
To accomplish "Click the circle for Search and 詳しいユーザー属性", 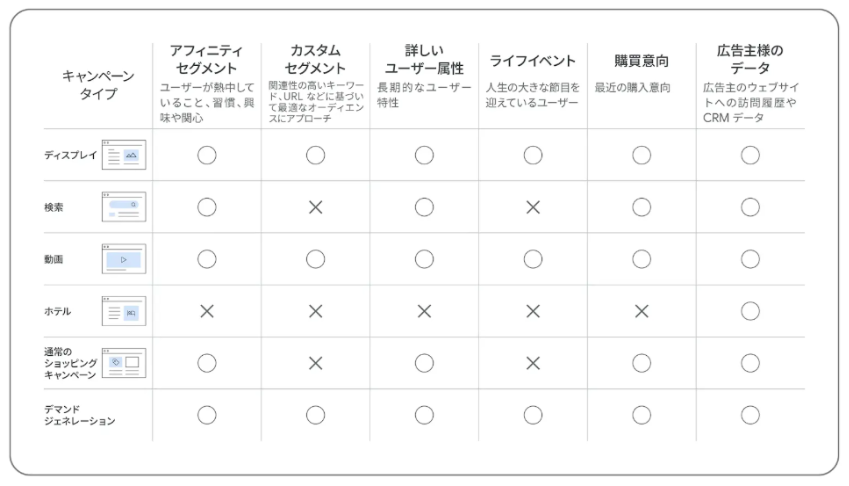I will coord(424,207).
